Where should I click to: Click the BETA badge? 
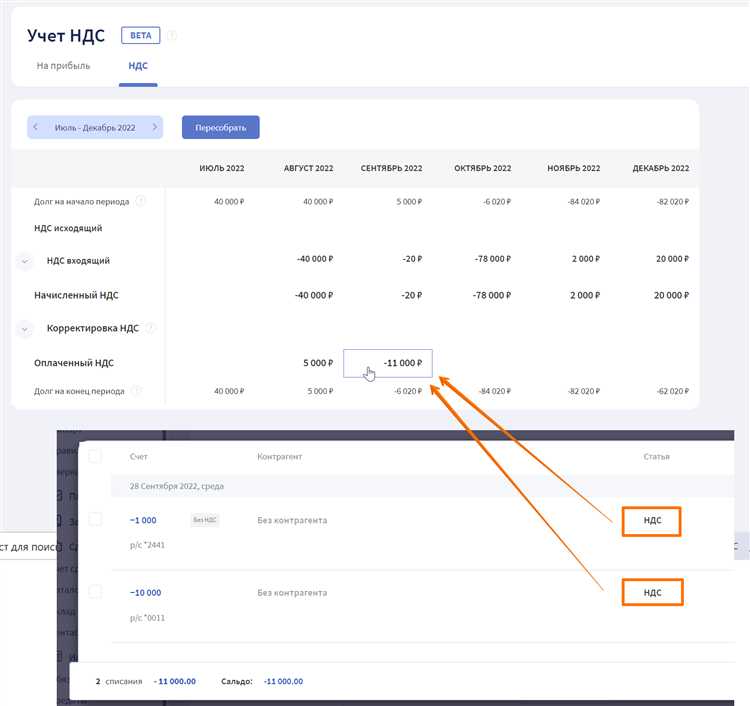[140, 36]
